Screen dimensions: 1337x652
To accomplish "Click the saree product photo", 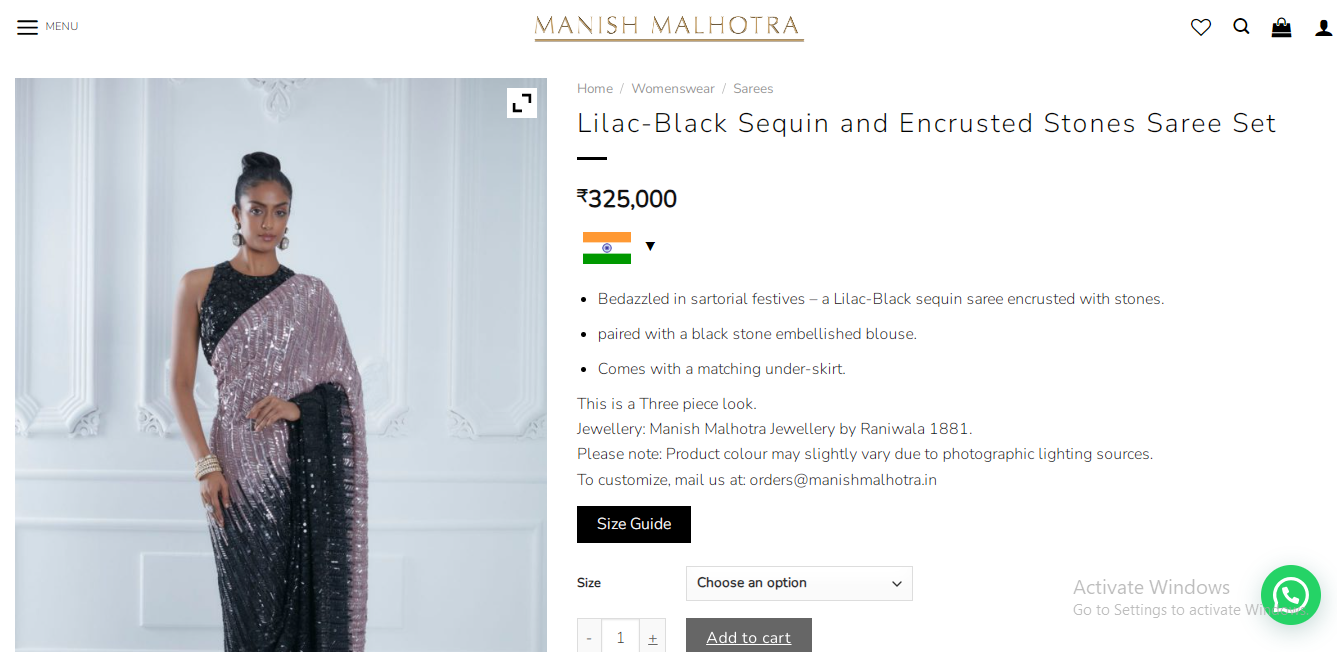I will tap(280, 400).
